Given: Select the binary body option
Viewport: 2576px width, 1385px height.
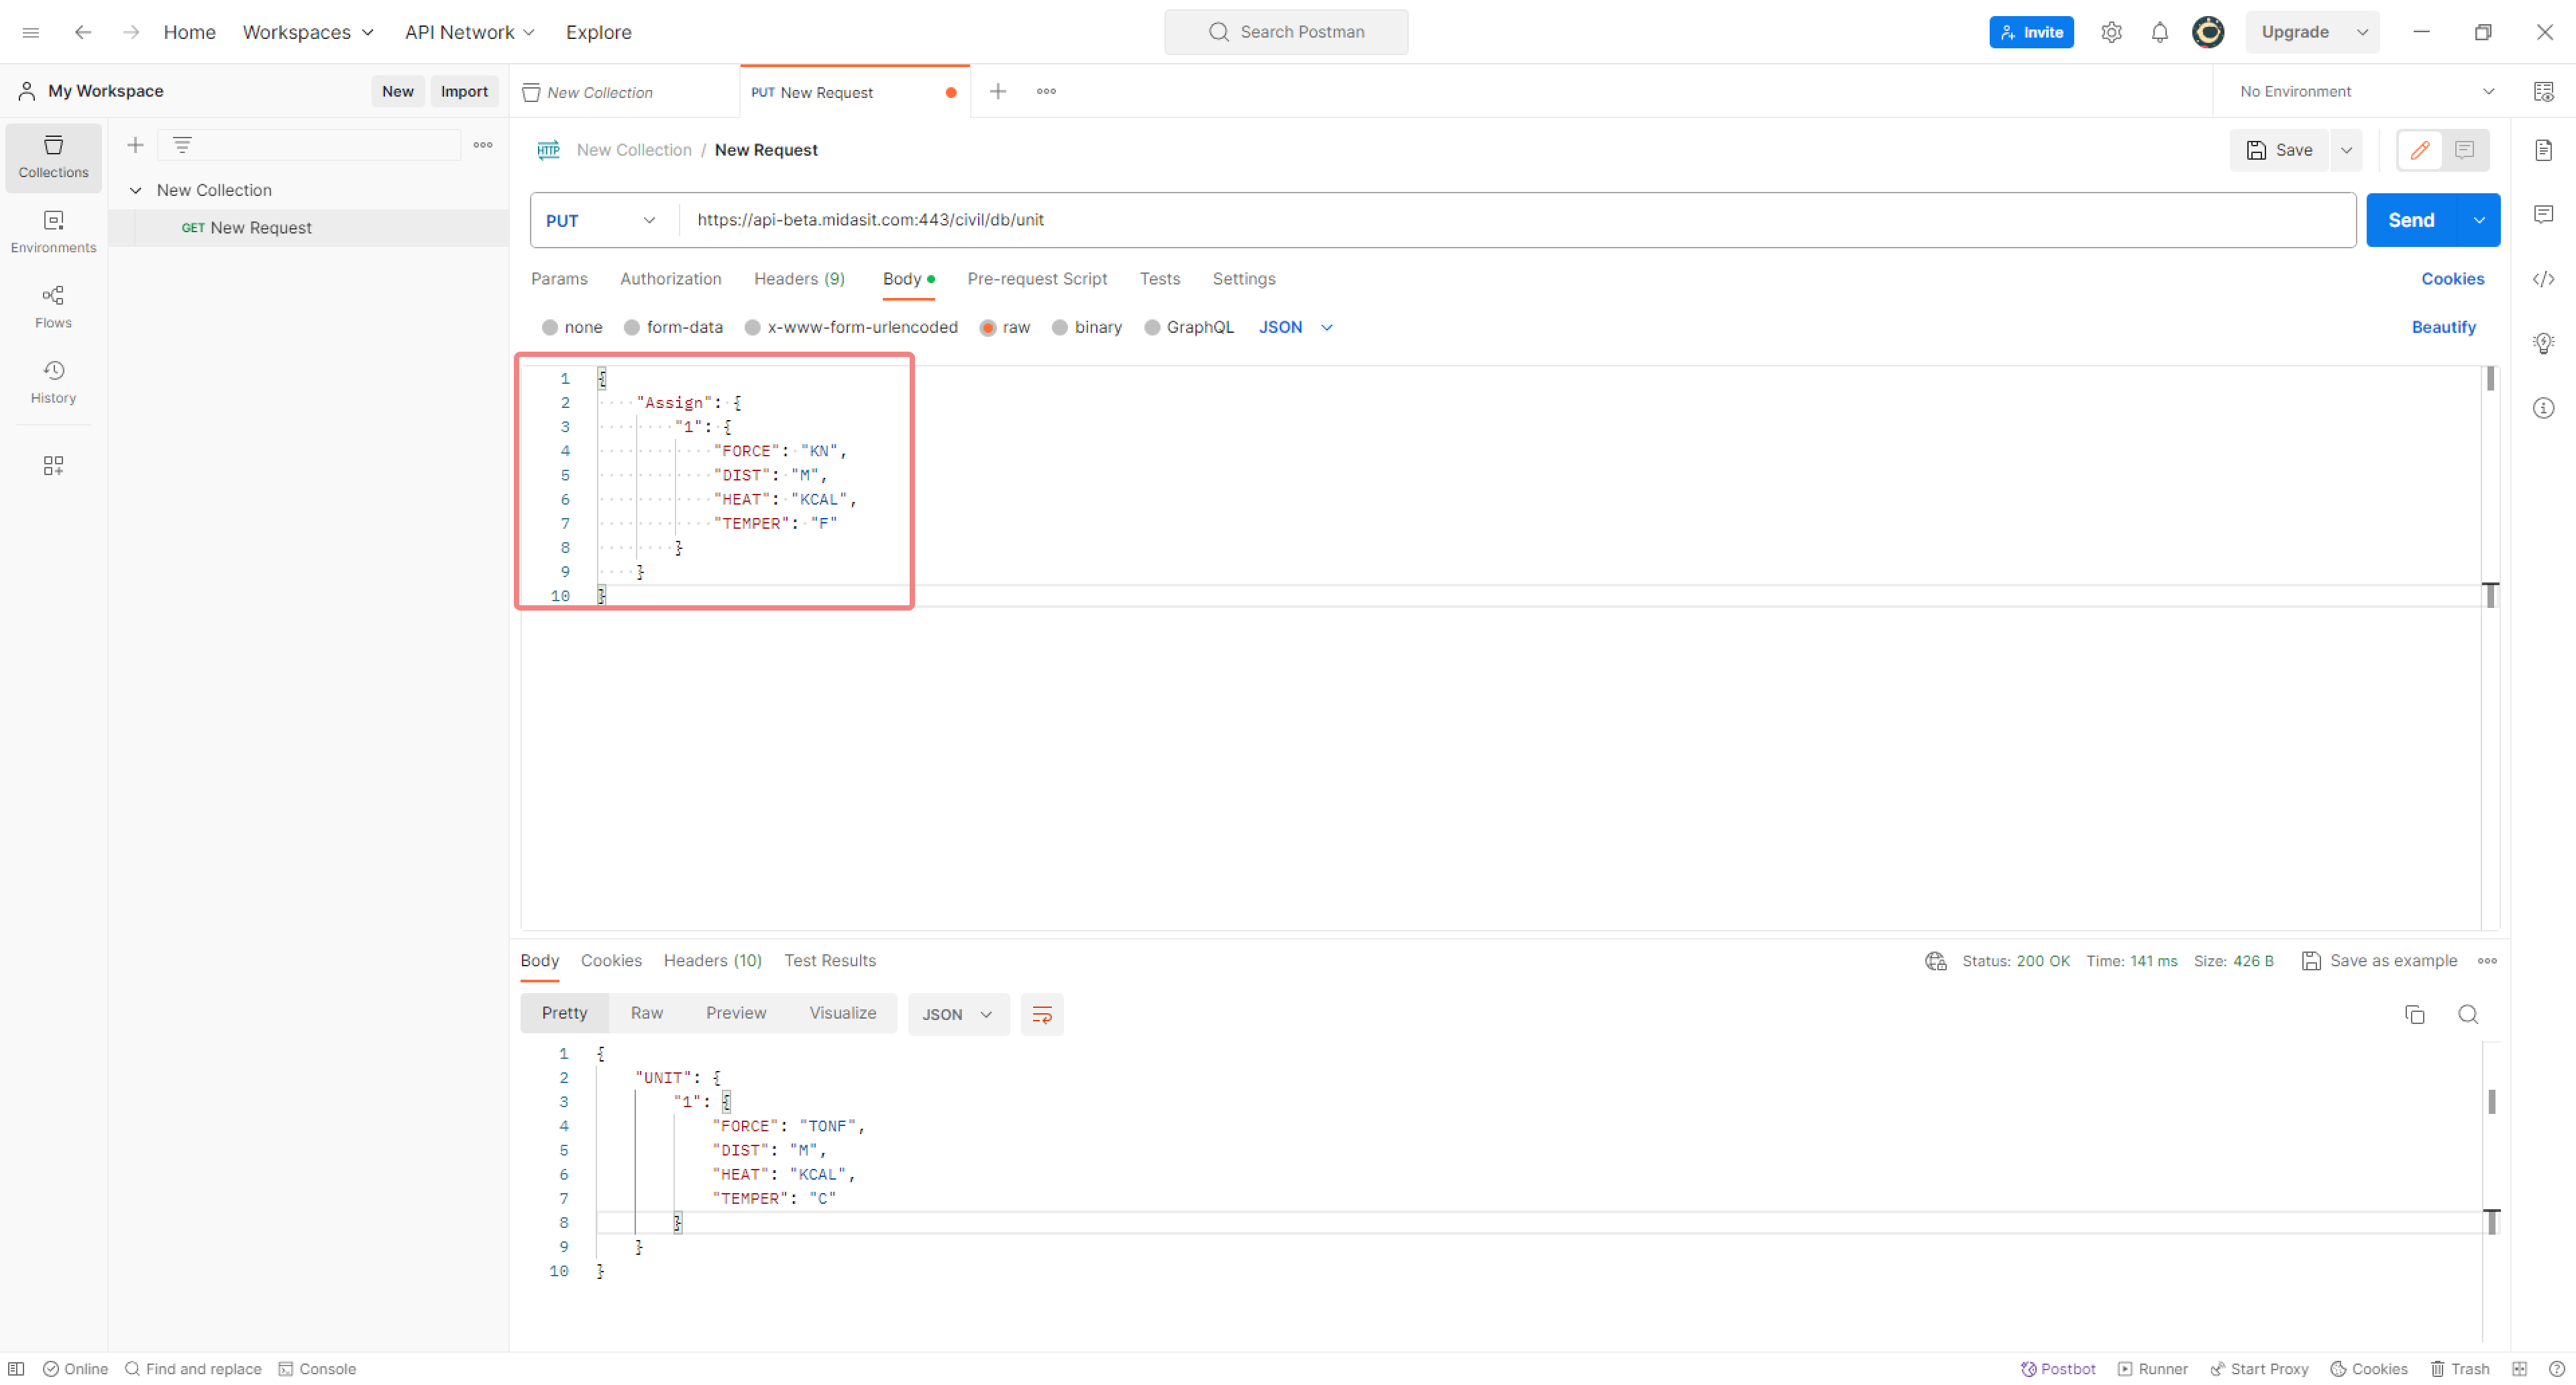Looking at the screenshot, I should (1087, 327).
